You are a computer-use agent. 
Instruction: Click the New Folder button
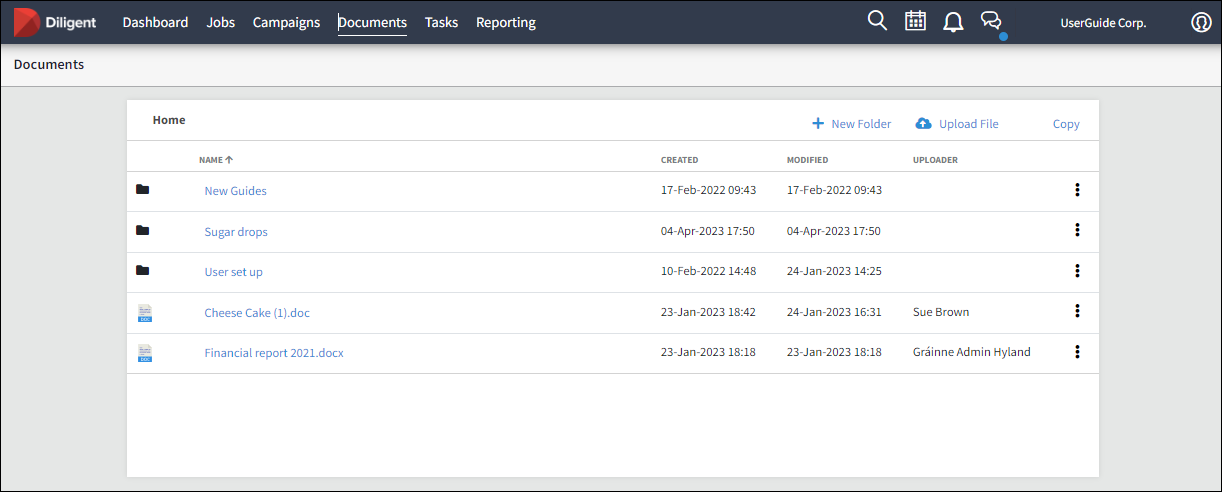click(x=851, y=124)
